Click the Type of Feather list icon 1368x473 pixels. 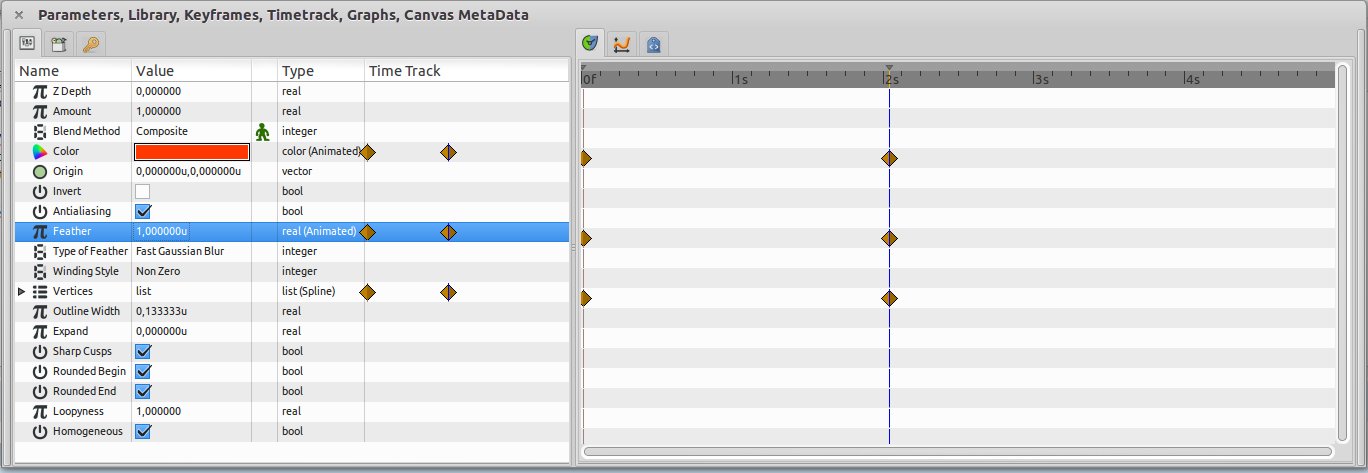pyautogui.click(x=40, y=251)
